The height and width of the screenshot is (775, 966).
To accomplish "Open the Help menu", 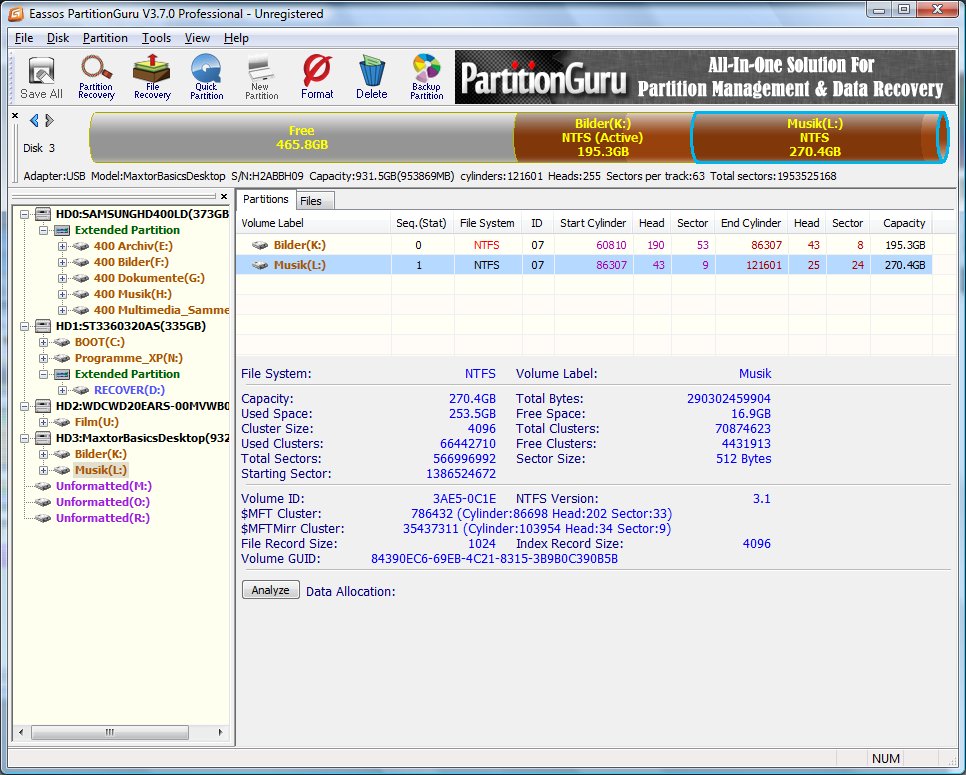I will pyautogui.click(x=236, y=38).
